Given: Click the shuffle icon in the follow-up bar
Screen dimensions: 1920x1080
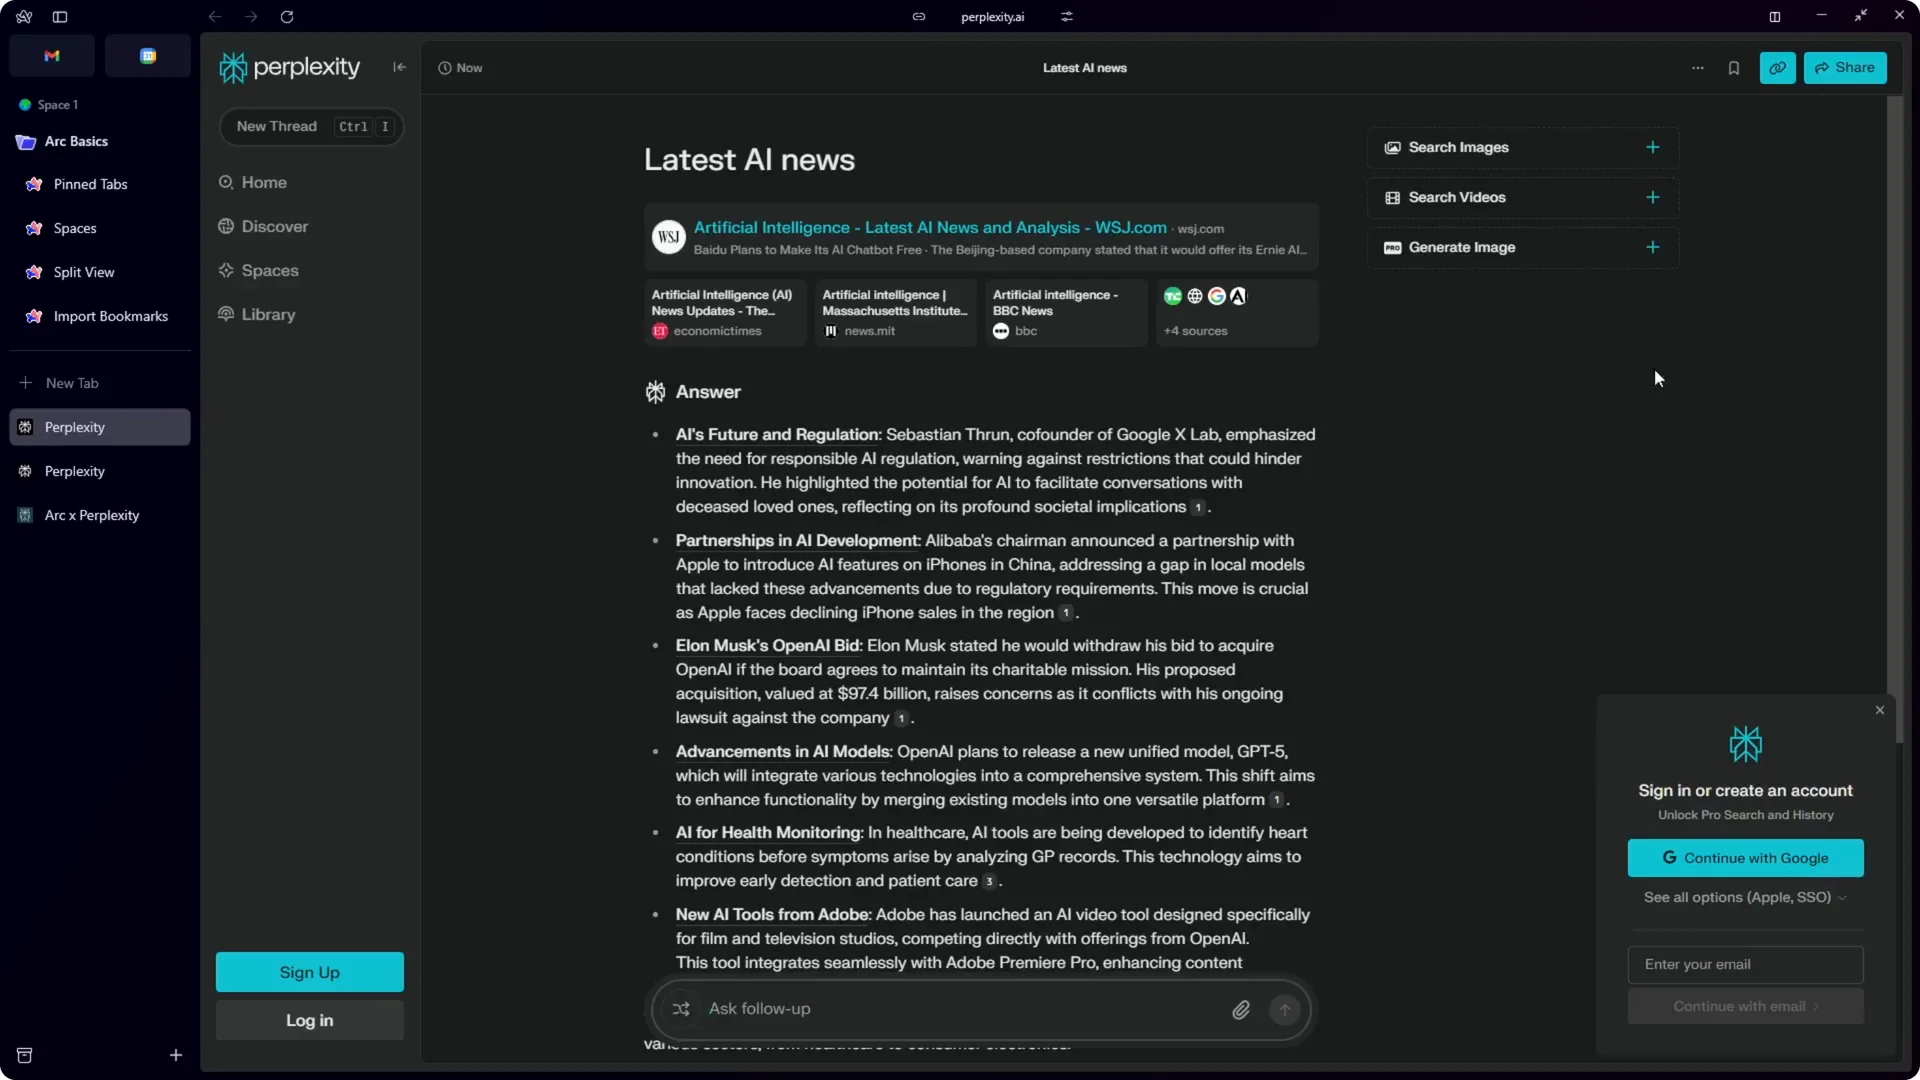Looking at the screenshot, I should pyautogui.click(x=681, y=1009).
